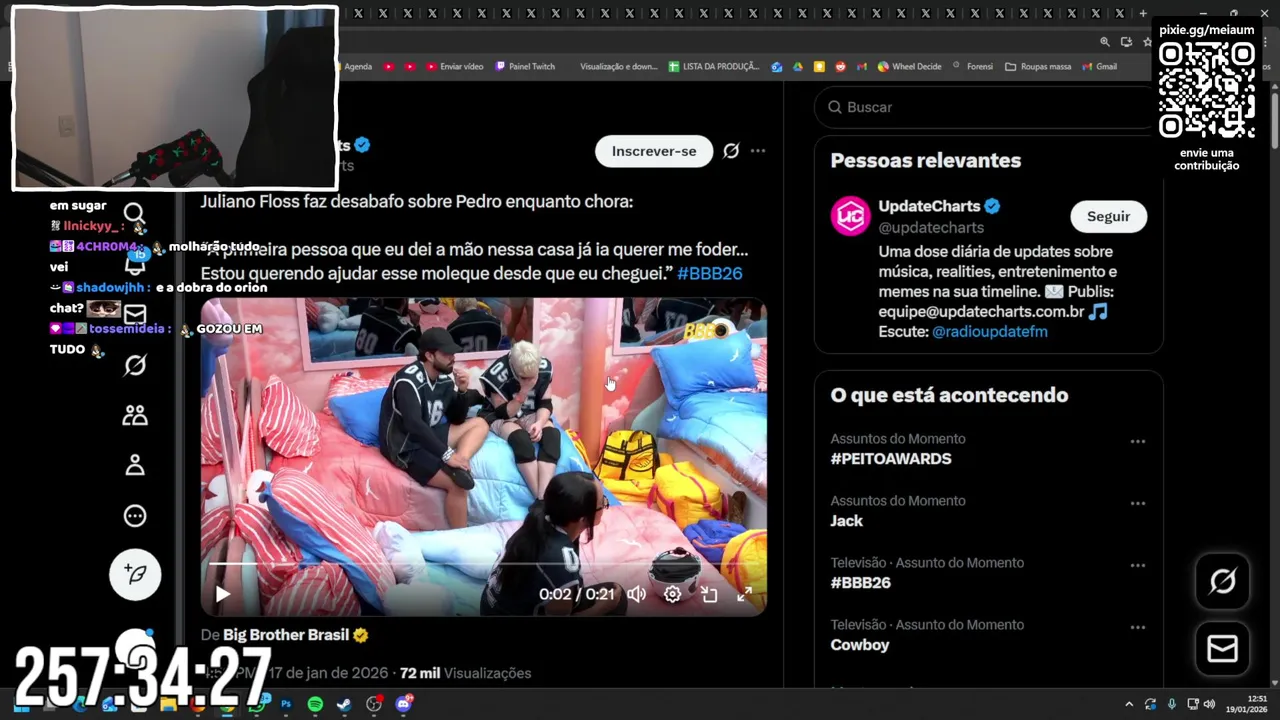Open the floating Messages envelope button
This screenshot has height=720, width=1280.
click(1222, 649)
